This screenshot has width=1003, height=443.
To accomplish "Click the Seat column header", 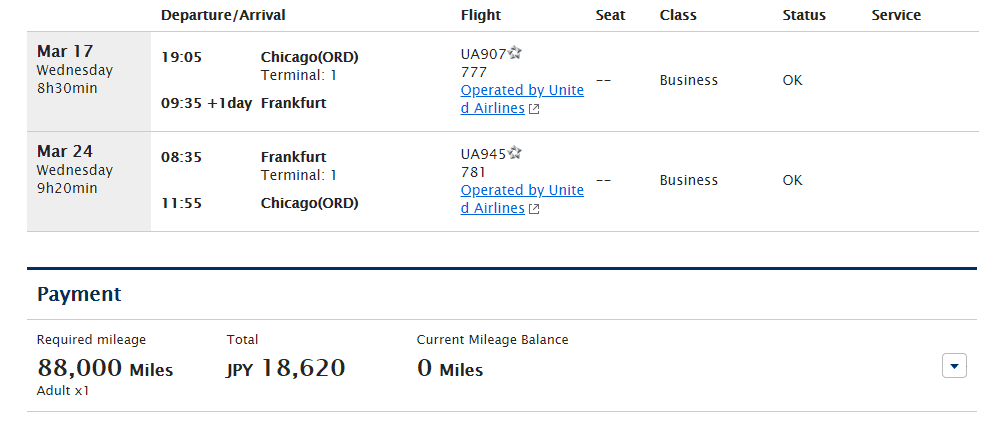I will tap(610, 15).
